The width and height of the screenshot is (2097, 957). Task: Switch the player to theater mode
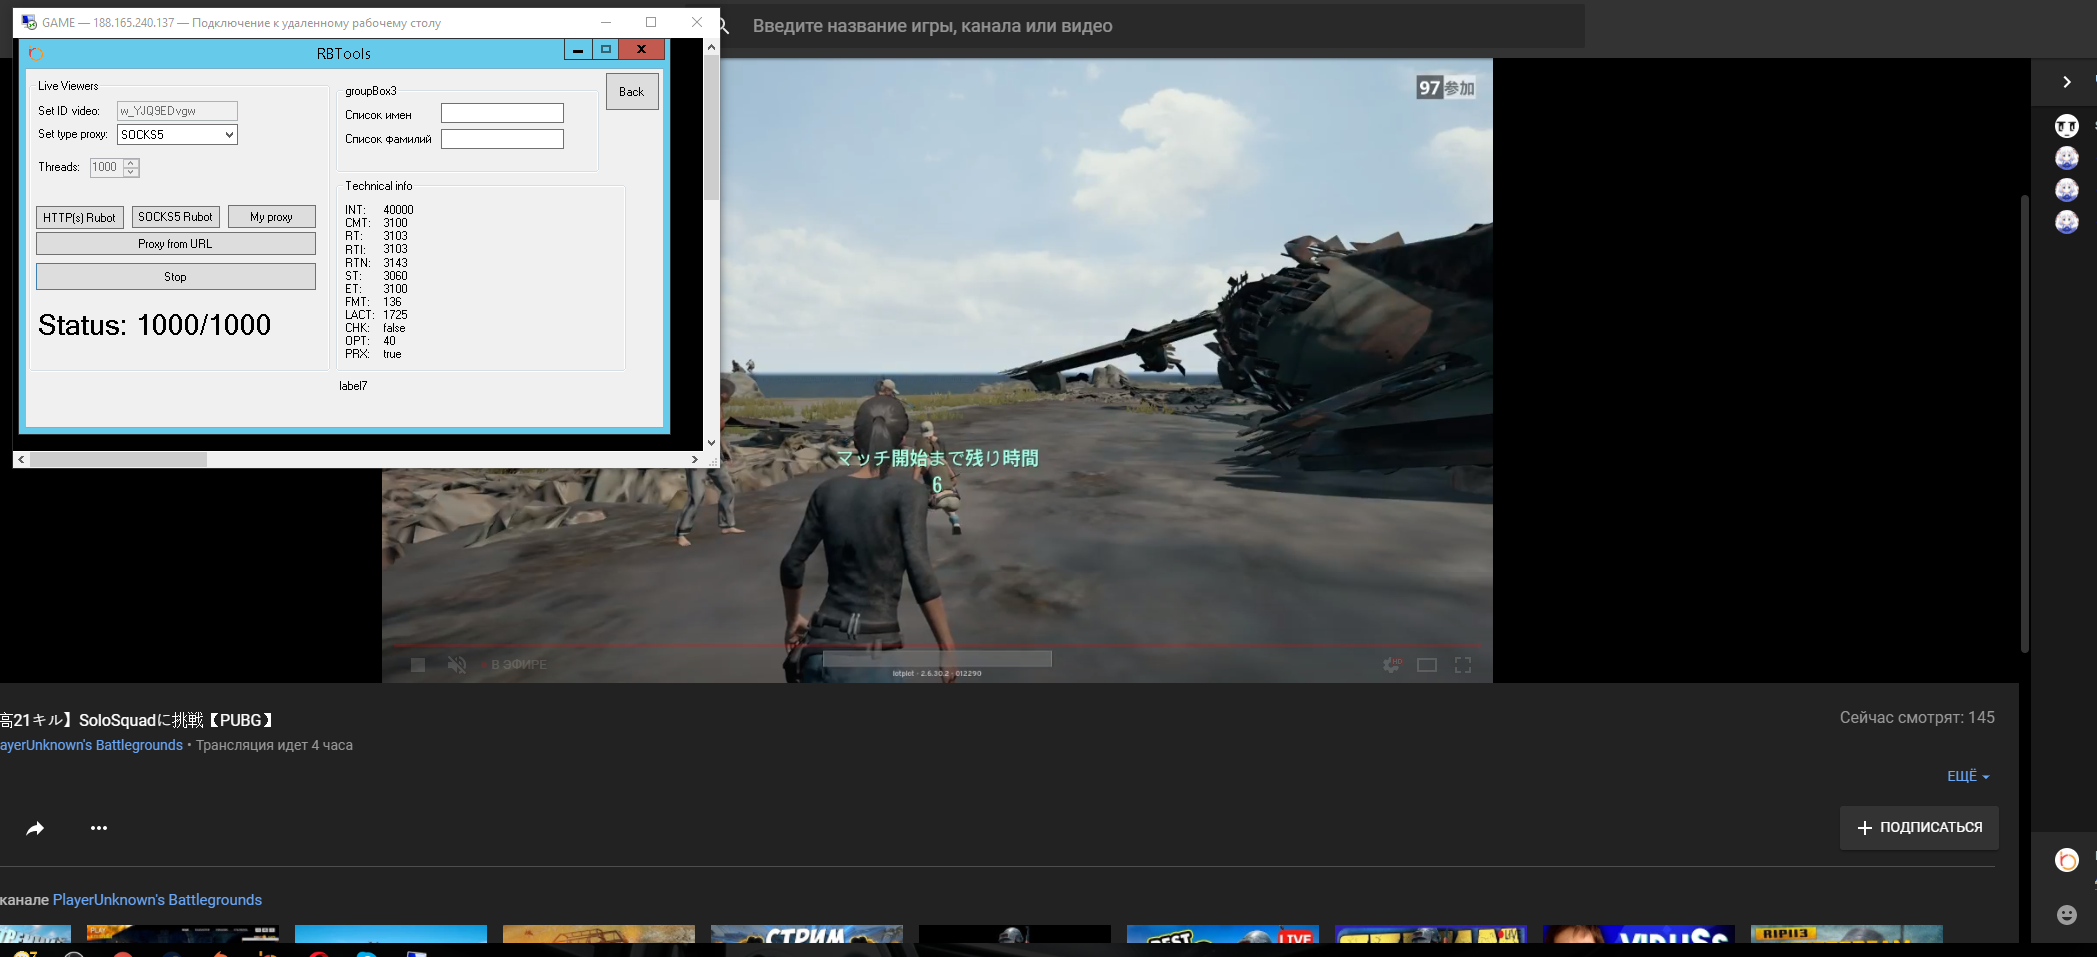tap(1427, 665)
